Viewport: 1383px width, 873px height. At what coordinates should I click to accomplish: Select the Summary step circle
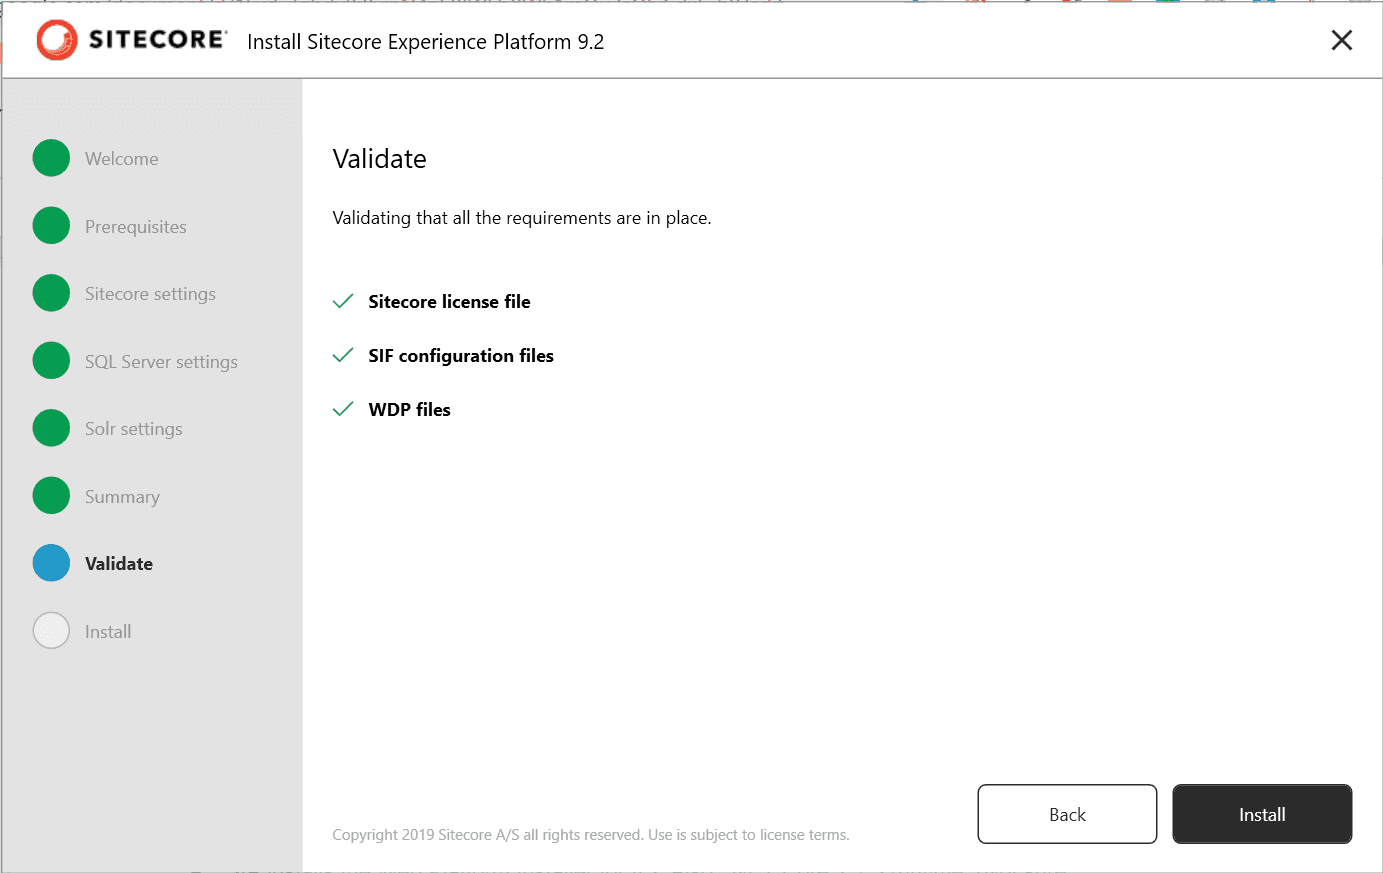51,496
